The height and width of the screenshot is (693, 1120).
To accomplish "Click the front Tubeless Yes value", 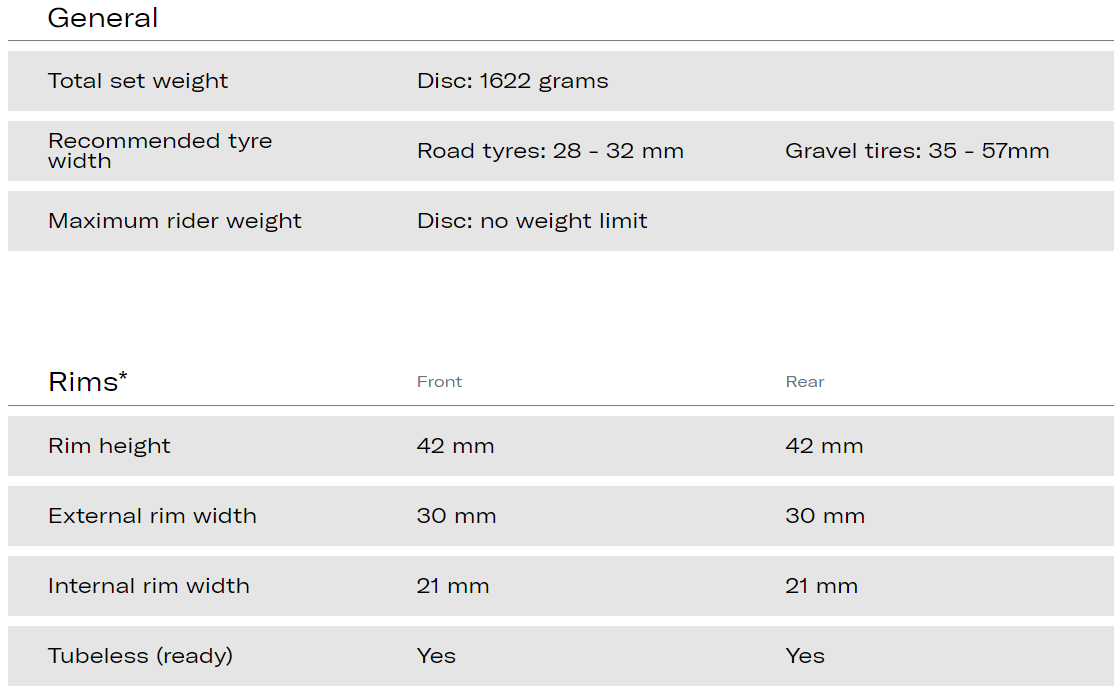I will click(436, 656).
